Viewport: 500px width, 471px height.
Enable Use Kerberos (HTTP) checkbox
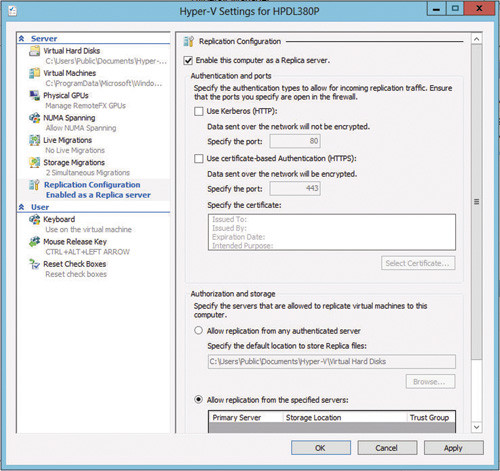click(199, 111)
